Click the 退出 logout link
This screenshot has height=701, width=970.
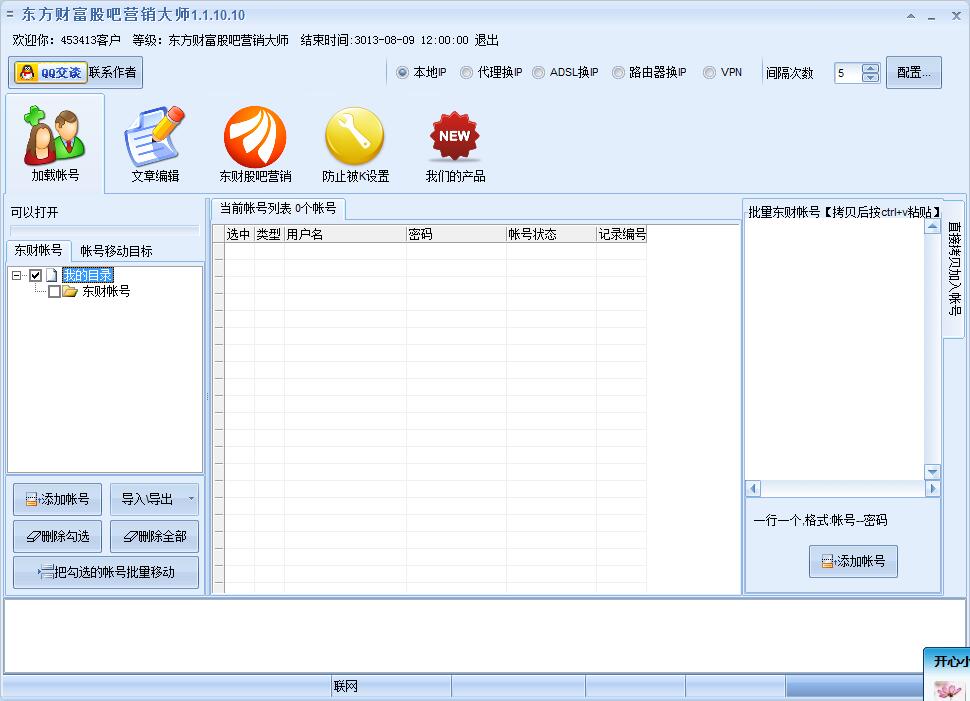pyautogui.click(x=487, y=40)
